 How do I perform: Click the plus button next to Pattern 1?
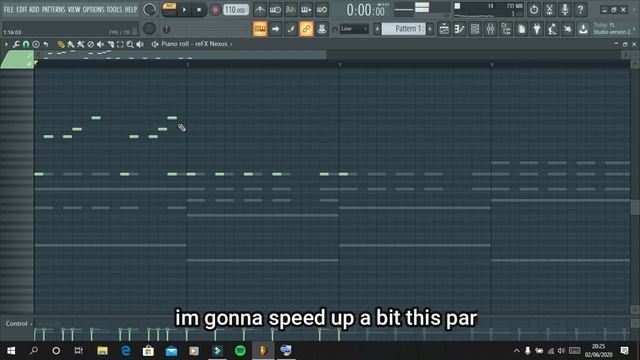pos(430,29)
